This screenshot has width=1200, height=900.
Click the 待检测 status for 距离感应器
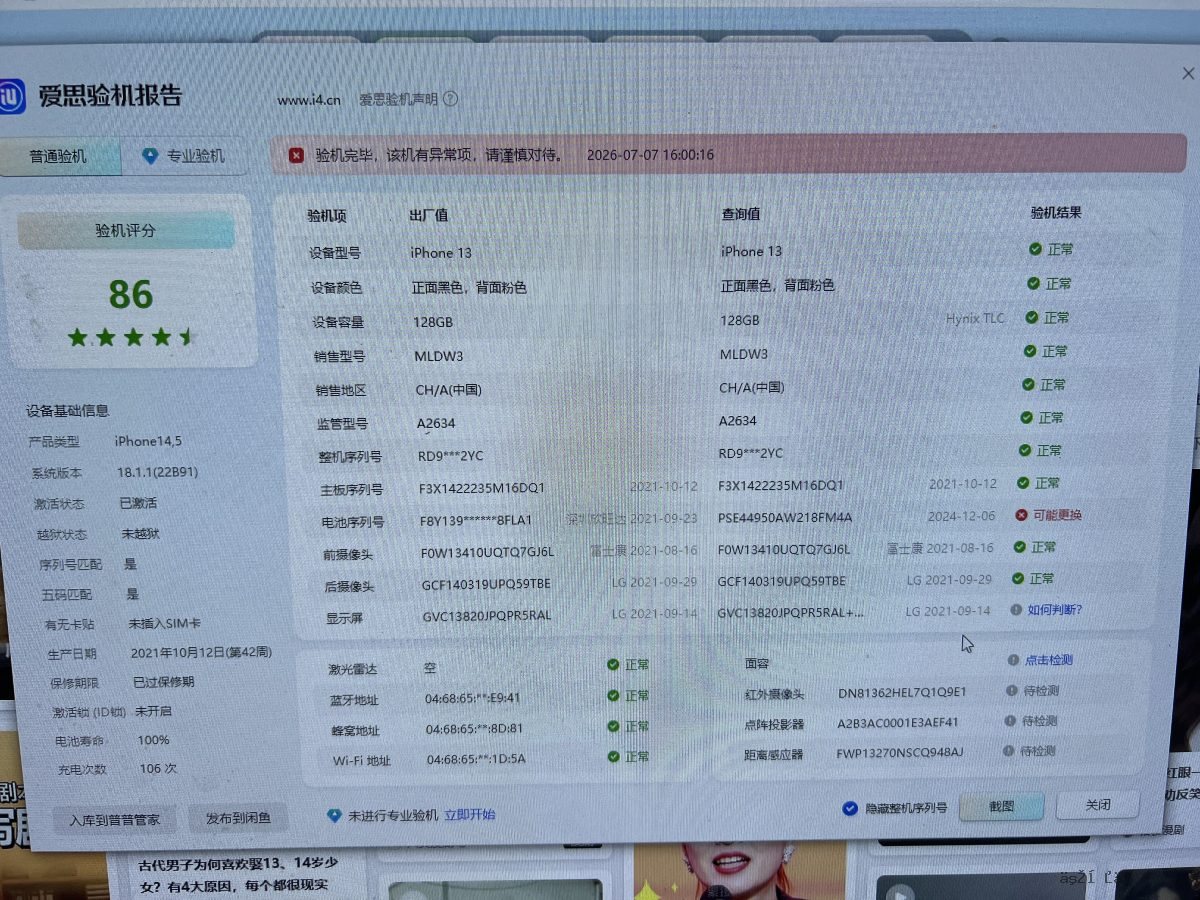(x=1038, y=750)
